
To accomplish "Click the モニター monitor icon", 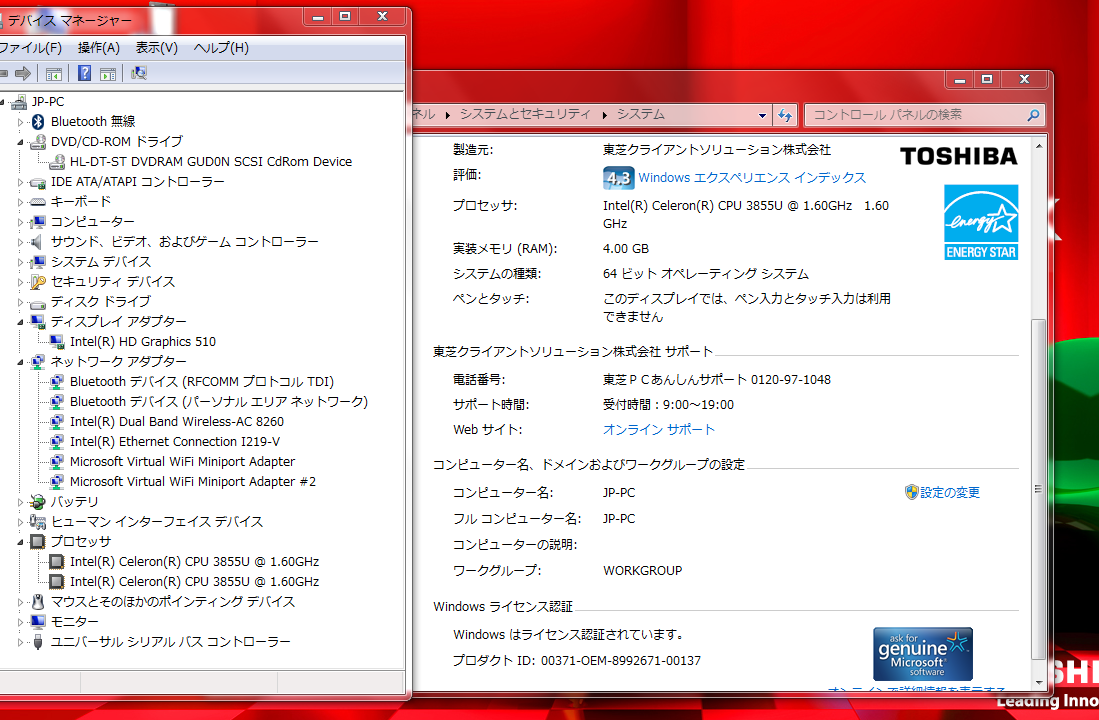I will tap(38, 622).
